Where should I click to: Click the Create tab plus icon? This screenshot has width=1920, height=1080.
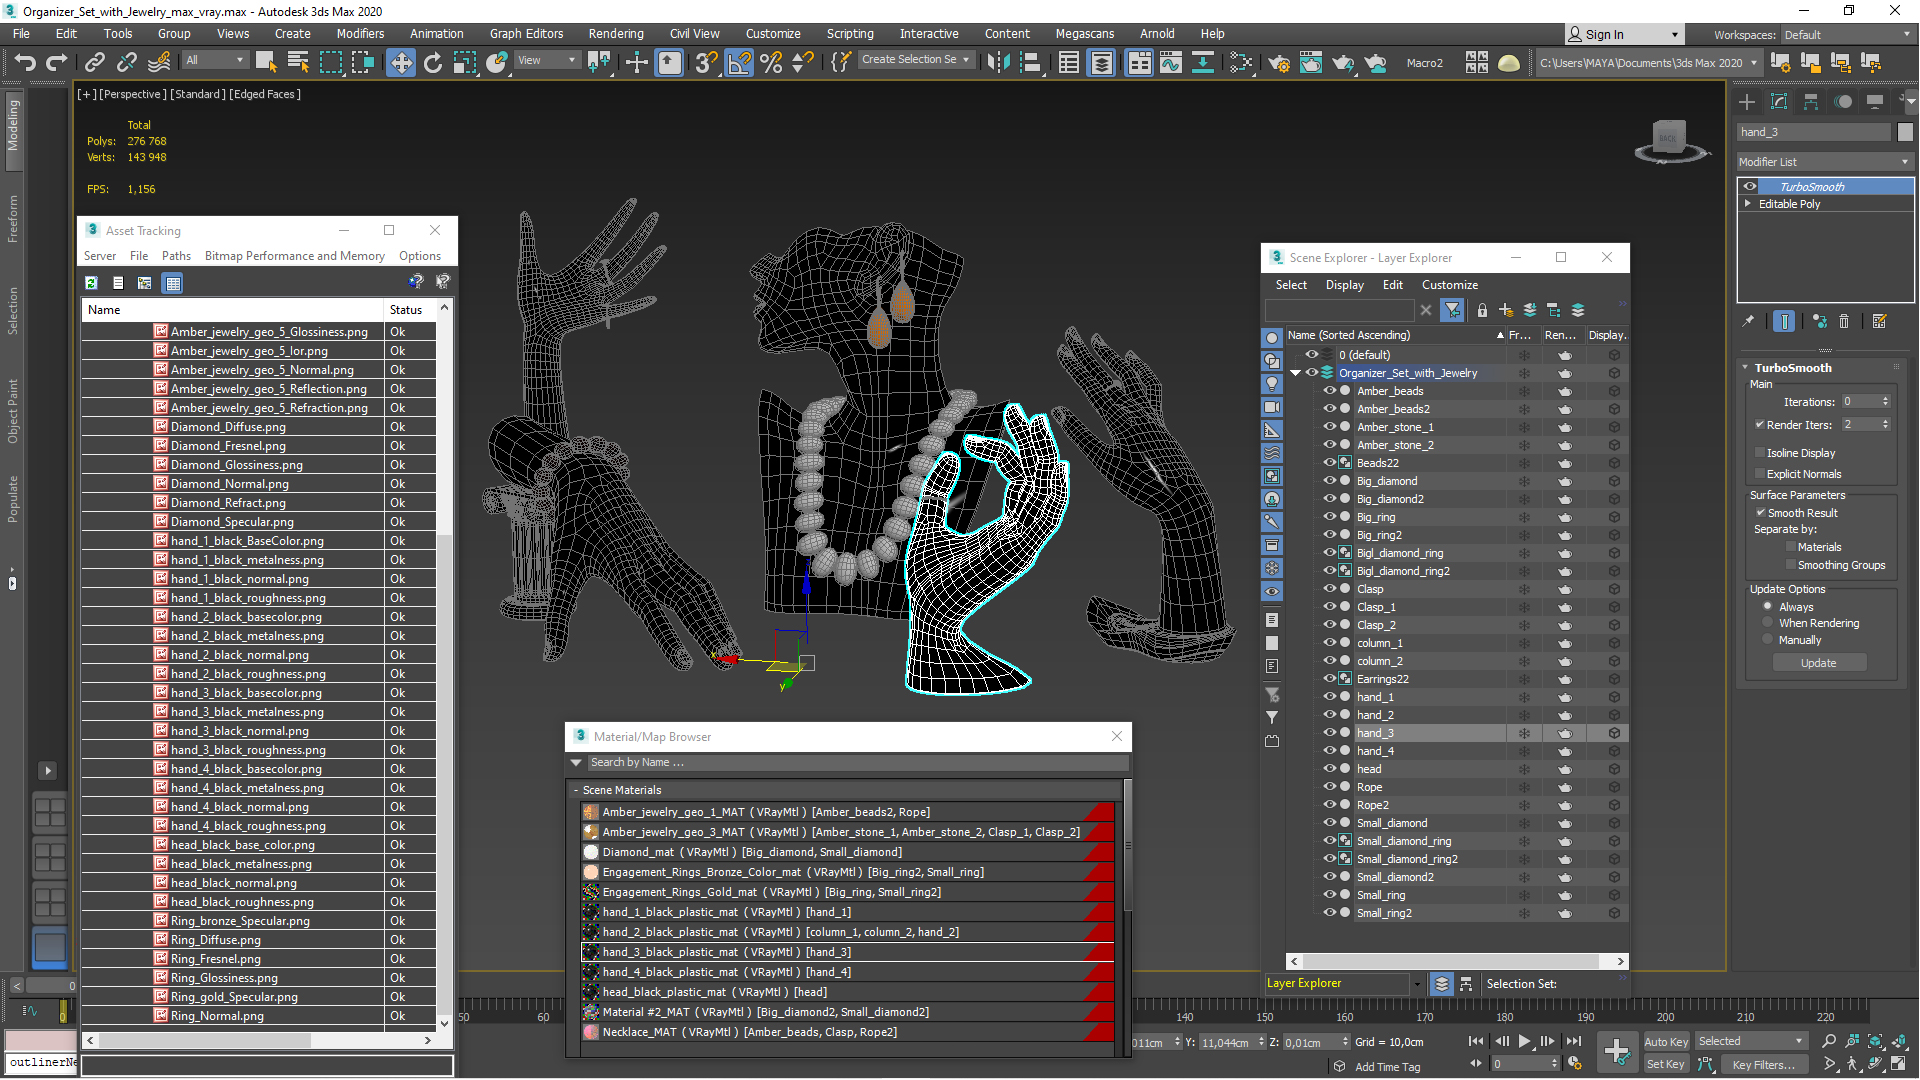coord(1747,102)
